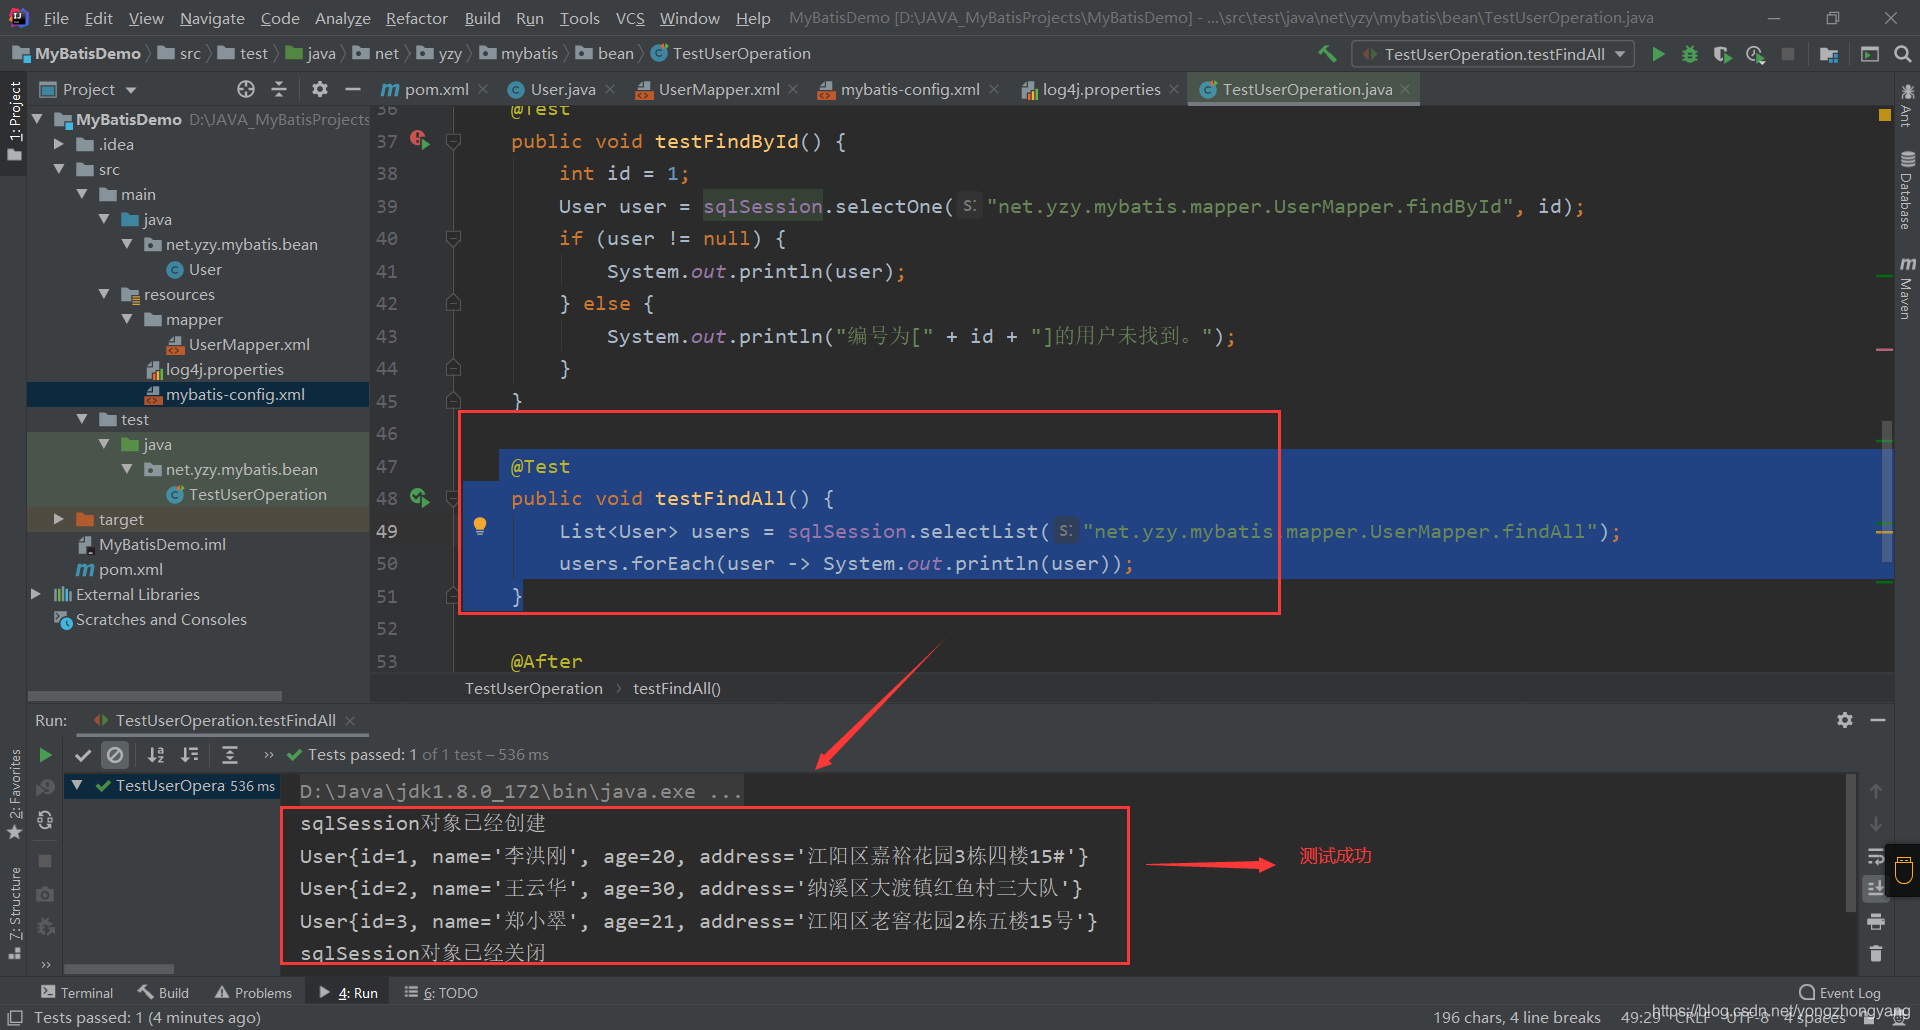The image size is (1920, 1030).
Task: Toggle the Database side tool window
Action: point(1907,190)
